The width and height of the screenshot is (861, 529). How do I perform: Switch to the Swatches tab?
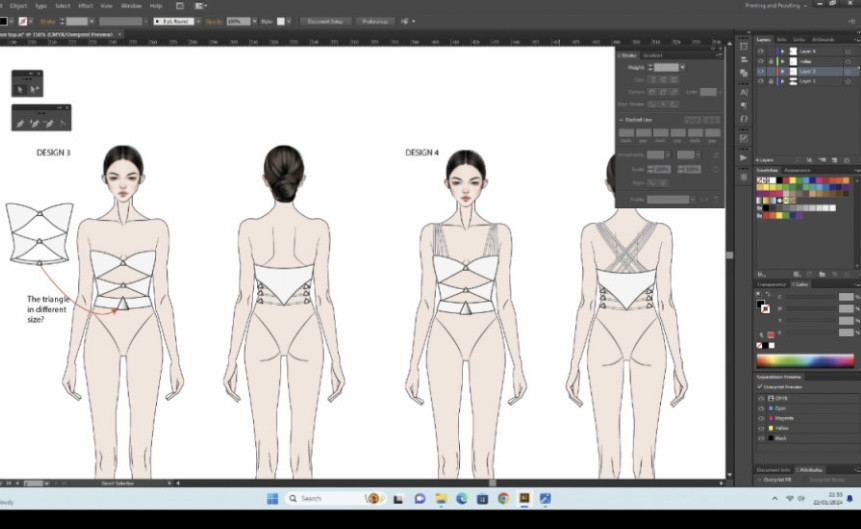[x=768, y=170]
